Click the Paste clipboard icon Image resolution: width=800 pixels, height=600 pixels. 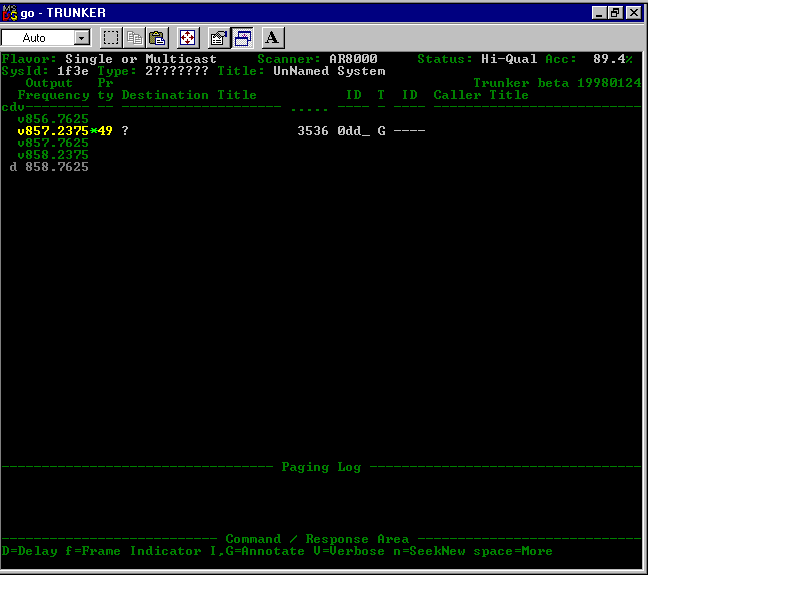pos(157,38)
